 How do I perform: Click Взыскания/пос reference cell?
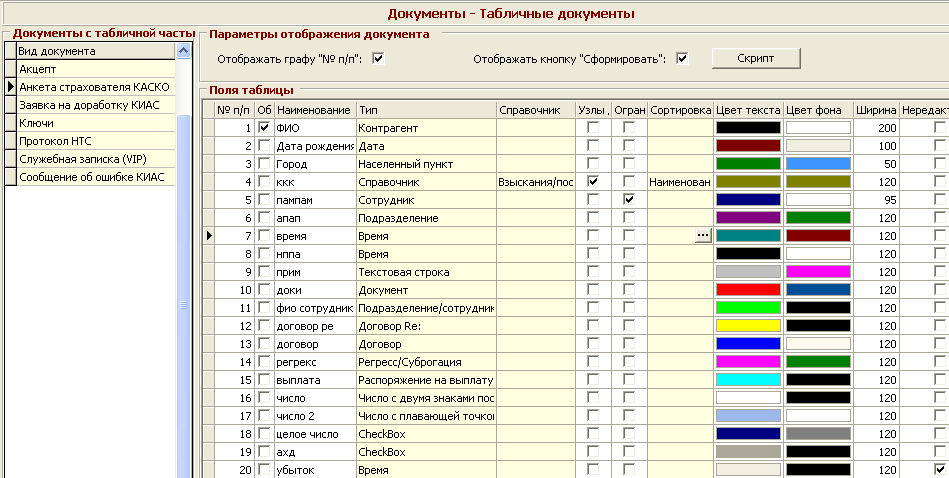[535, 182]
